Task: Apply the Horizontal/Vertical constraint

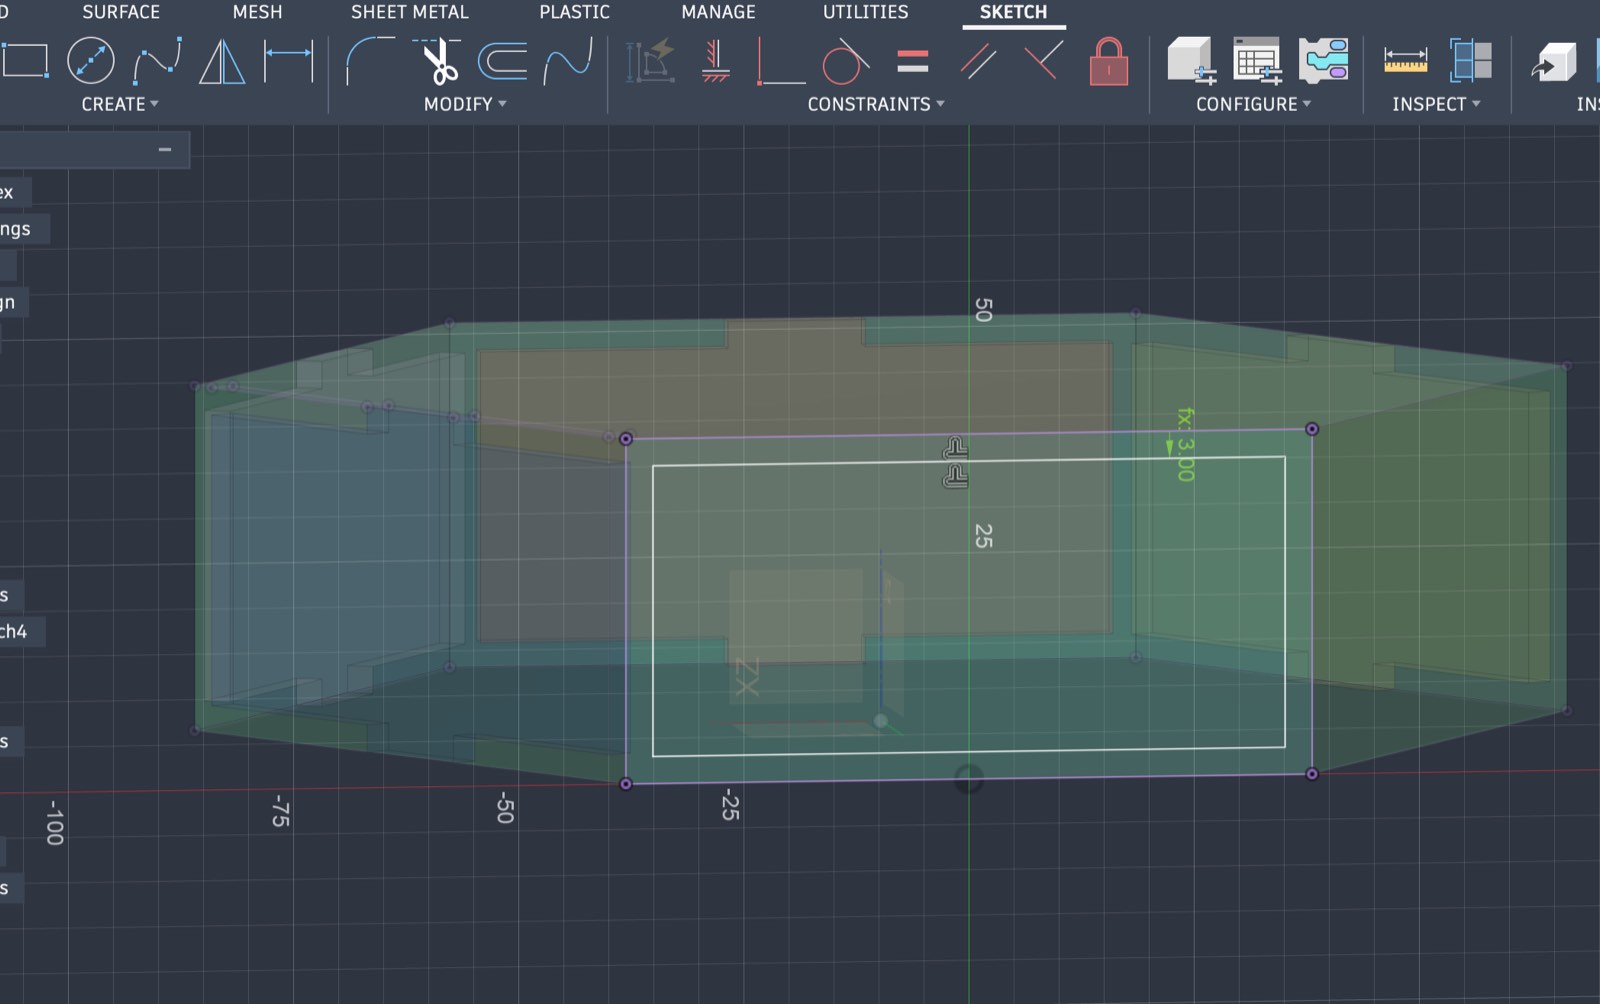Action: [x=780, y=60]
